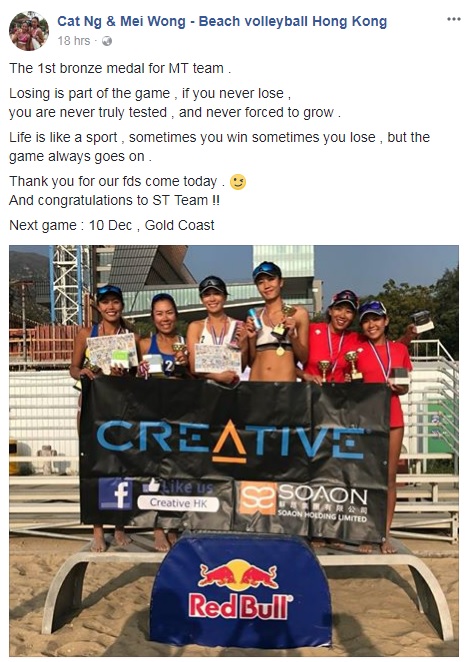The image size is (468, 662).
Task: Open the three-dot post options menu
Action: click(x=454, y=19)
